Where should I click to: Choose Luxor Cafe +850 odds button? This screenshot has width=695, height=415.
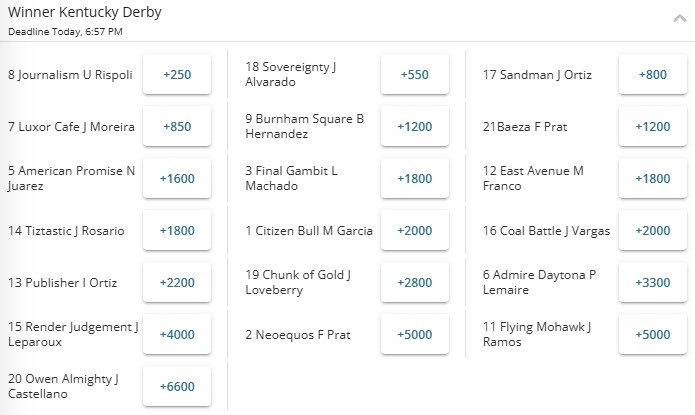tap(177, 127)
